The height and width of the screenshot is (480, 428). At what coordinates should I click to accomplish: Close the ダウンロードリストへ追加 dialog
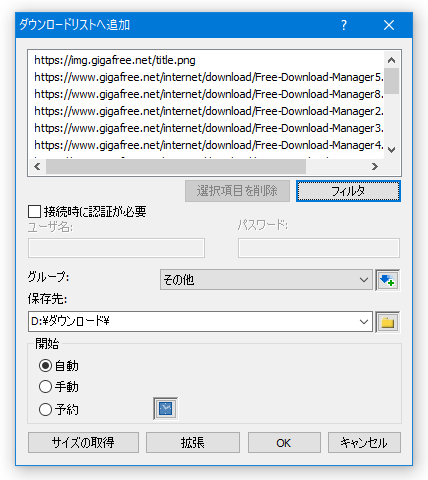389,25
